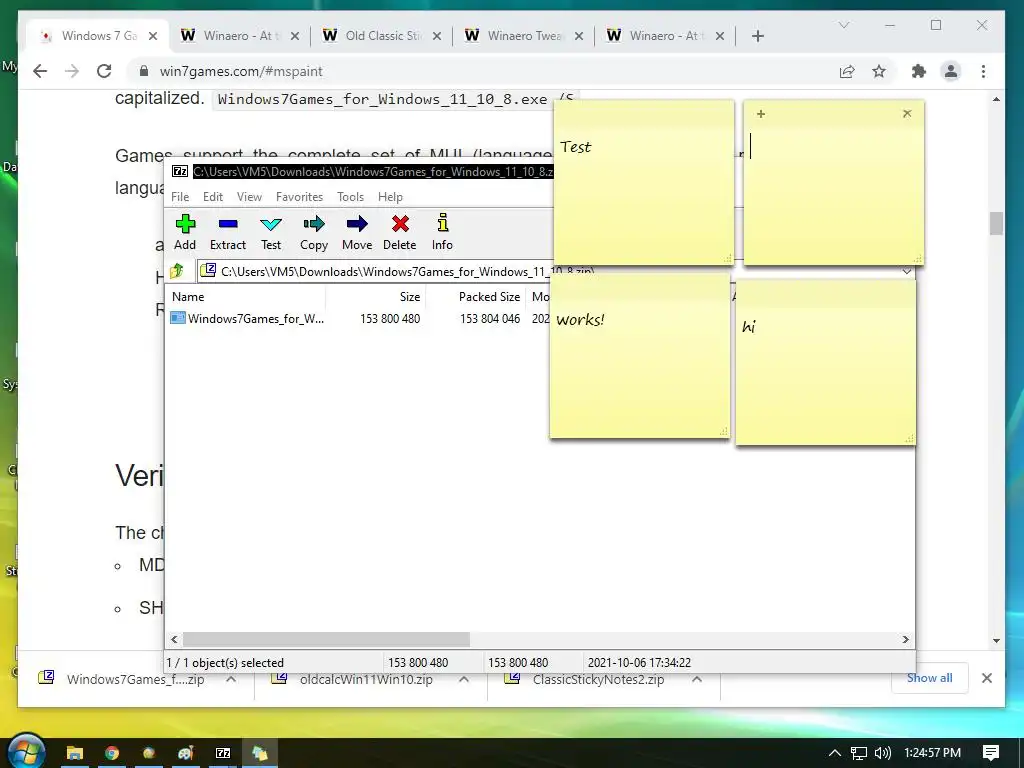1024x768 pixels.
Task: Click the horizontal scrollbar thumb in 7-Zip
Action: point(326,639)
